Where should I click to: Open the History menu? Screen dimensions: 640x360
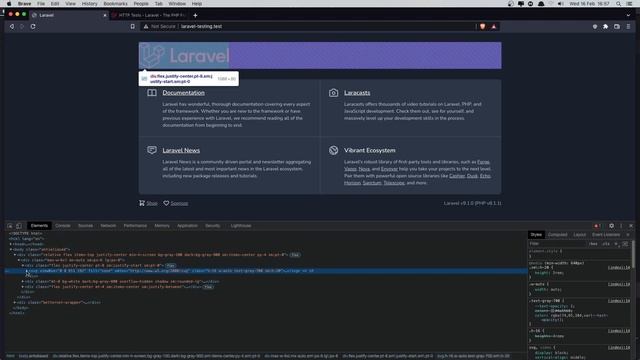(89, 4)
